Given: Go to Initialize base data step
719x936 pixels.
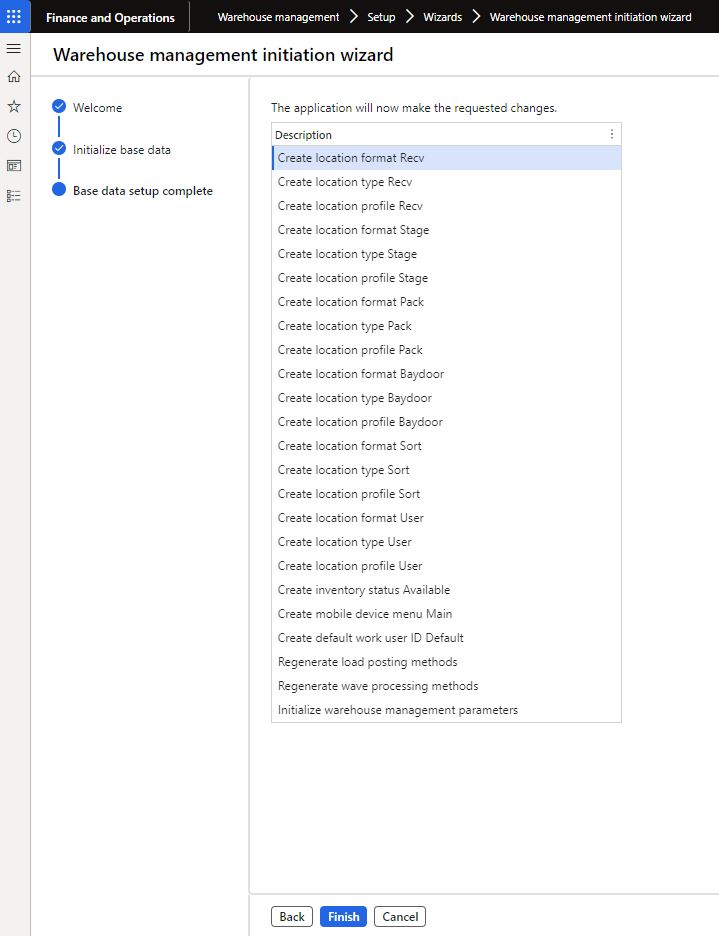Looking at the screenshot, I should [x=121, y=150].
